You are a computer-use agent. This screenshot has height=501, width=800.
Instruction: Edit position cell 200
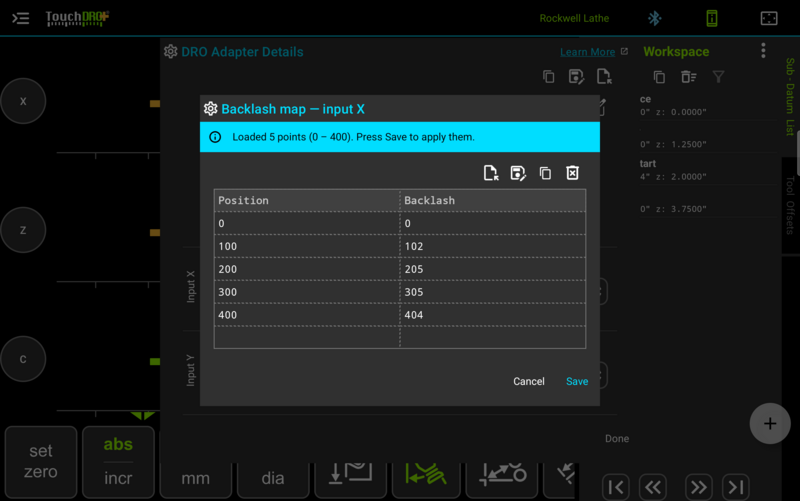(307, 269)
